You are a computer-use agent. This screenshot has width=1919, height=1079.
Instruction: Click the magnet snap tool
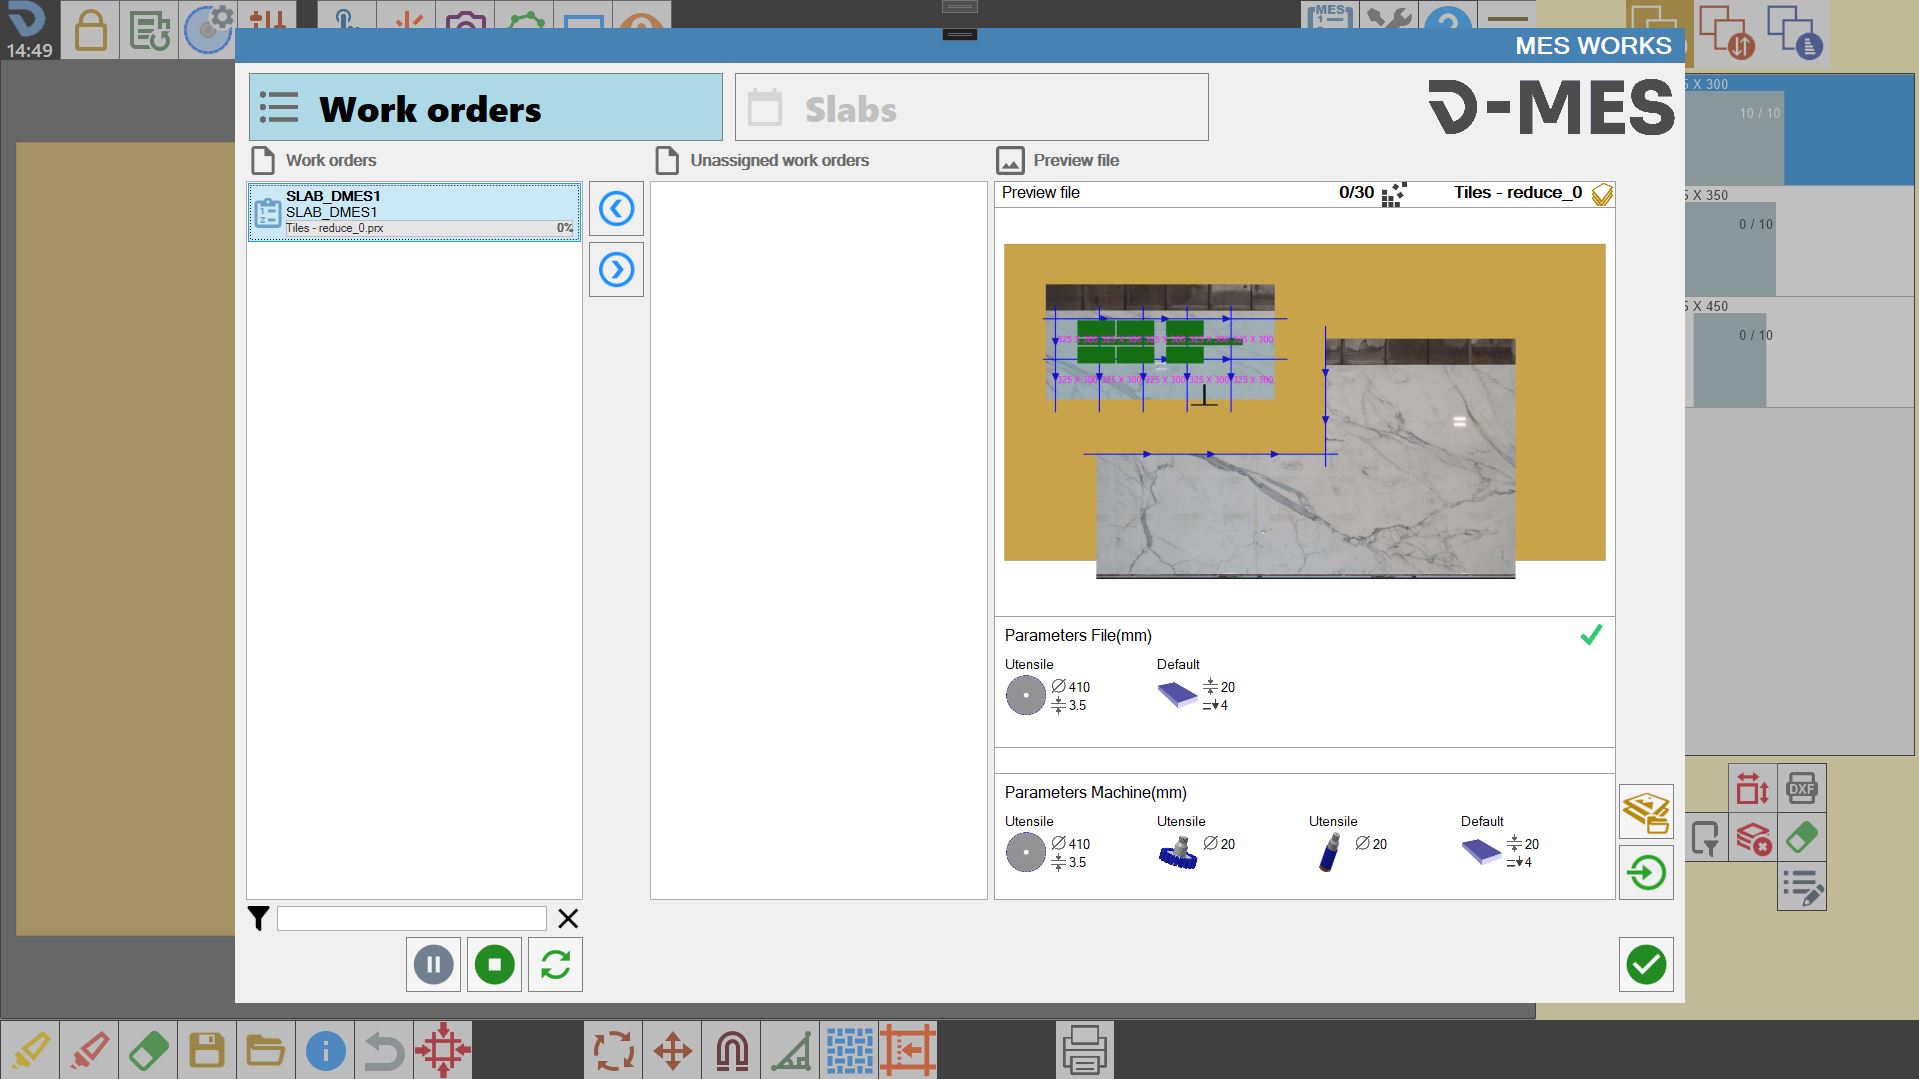[x=732, y=1051]
